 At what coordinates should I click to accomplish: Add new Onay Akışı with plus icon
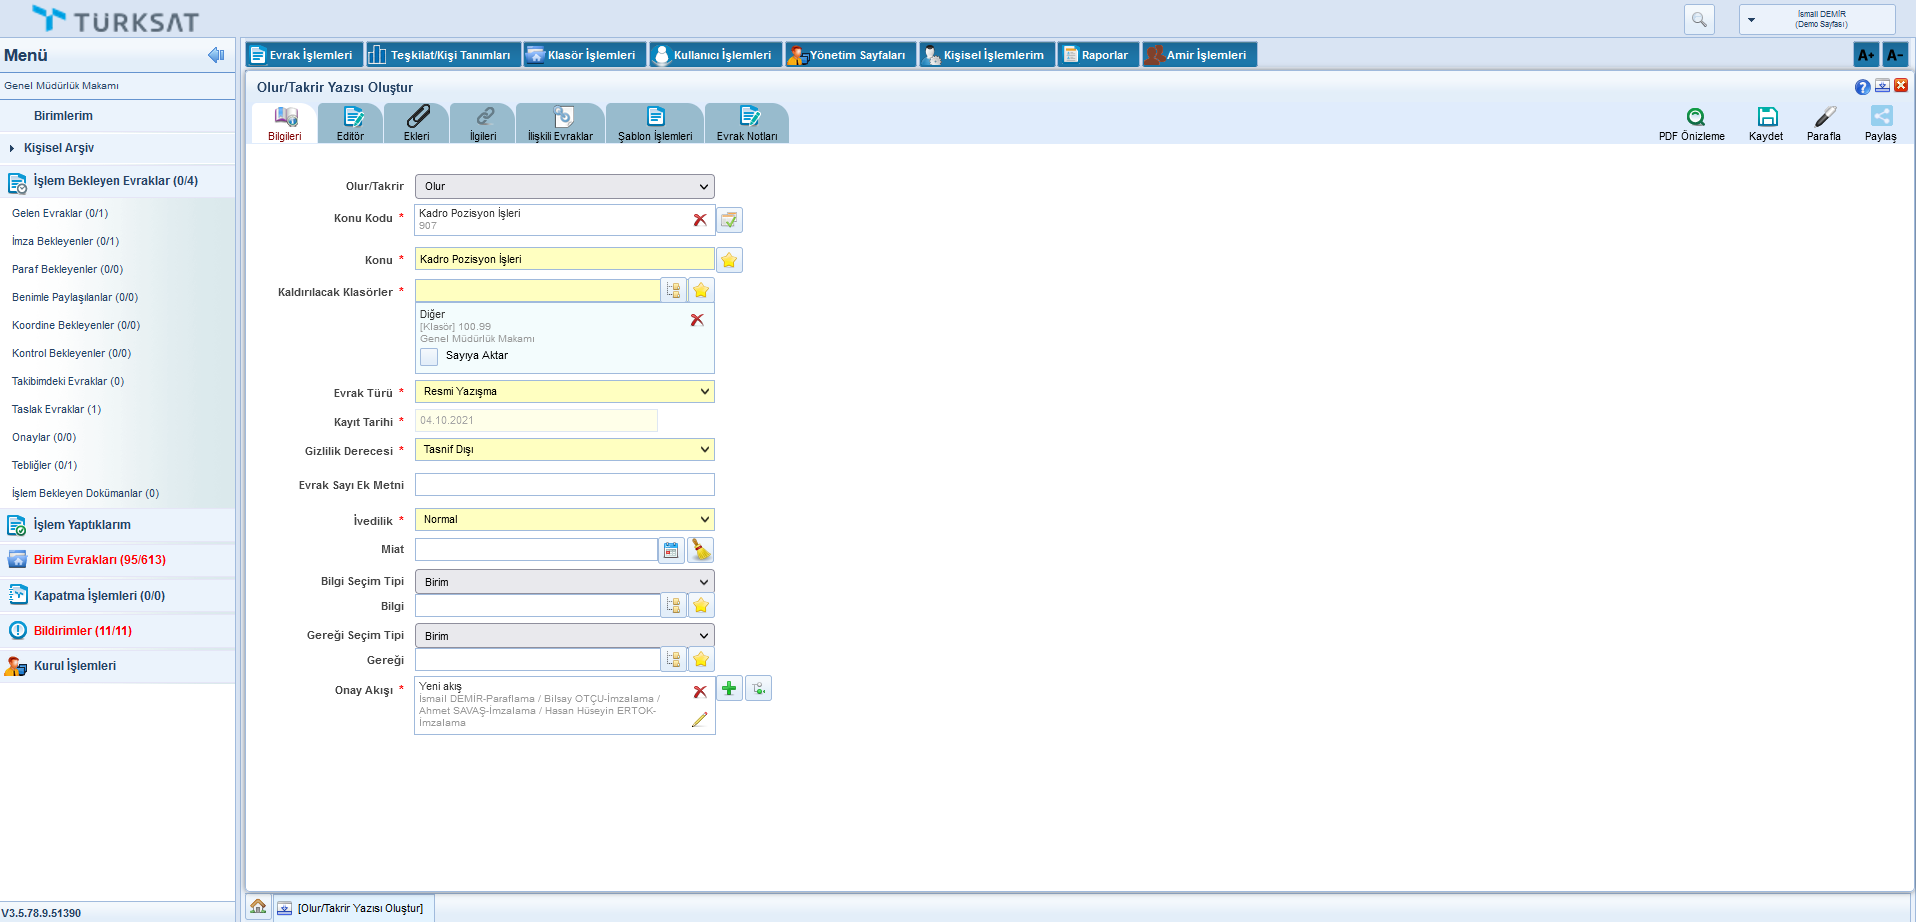[x=729, y=689]
